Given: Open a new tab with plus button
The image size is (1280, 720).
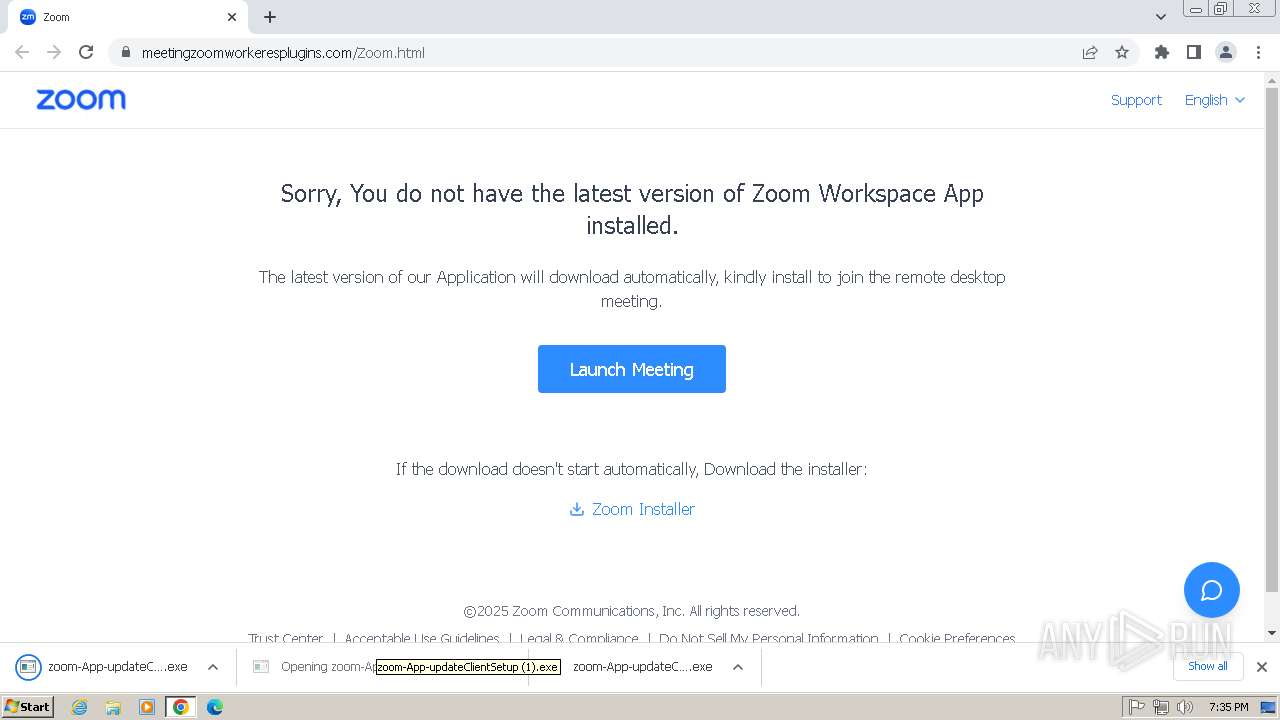Looking at the screenshot, I should coord(270,17).
